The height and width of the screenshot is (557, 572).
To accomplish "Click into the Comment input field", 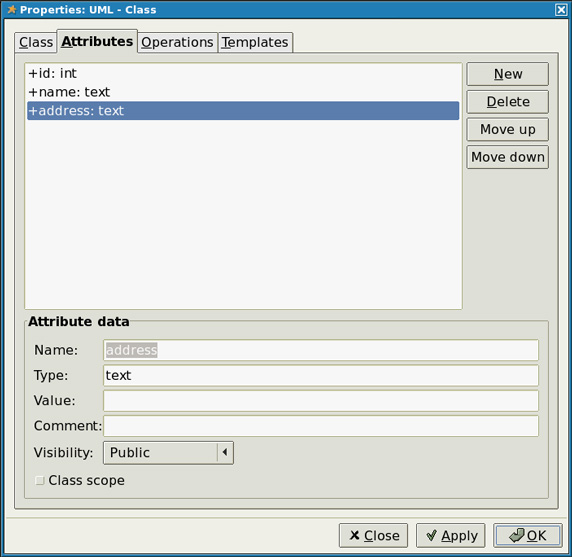I will (x=321, y=426).
